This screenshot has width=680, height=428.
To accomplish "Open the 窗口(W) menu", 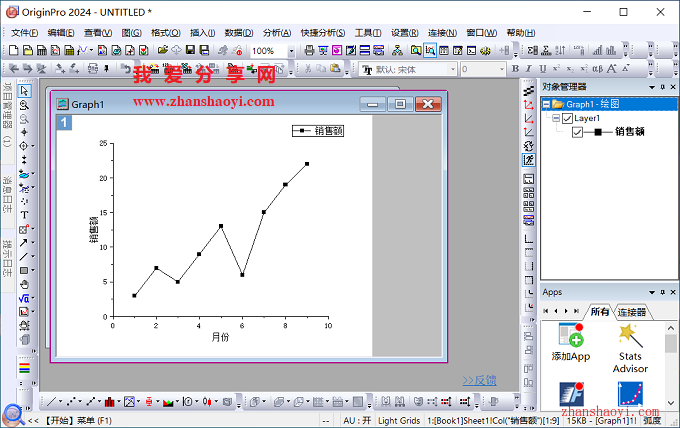I will 481,33.
